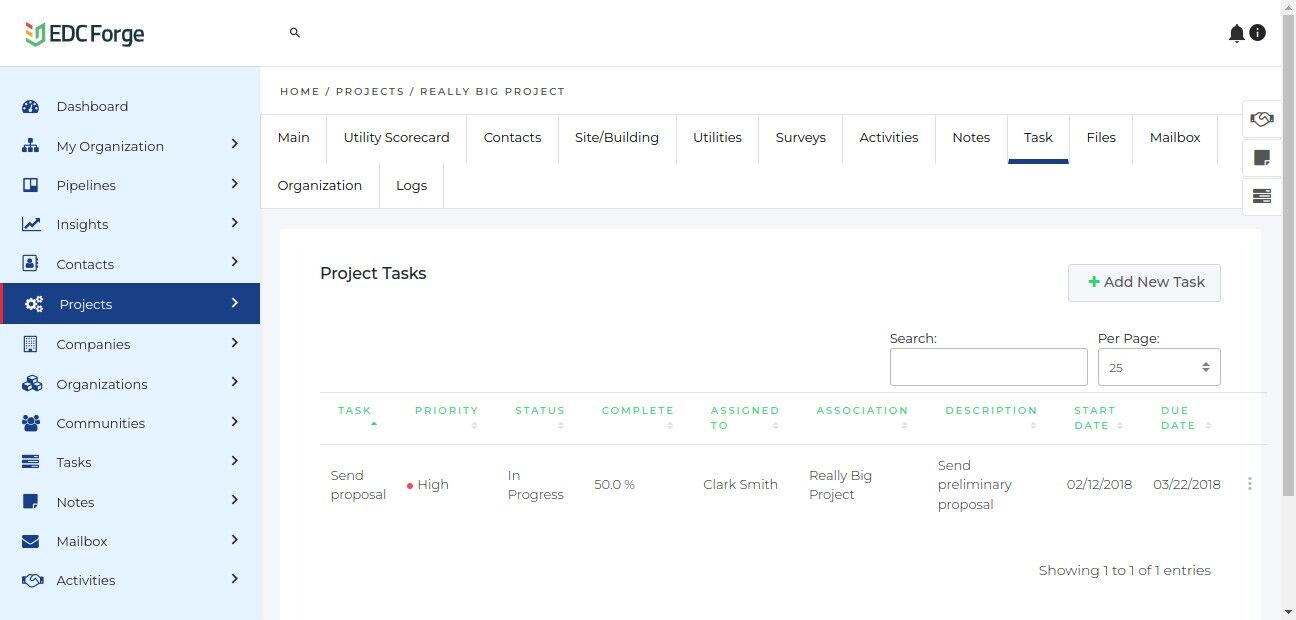Open the three-dot menu for Send proposal
Screen dimensions: 1296x620
click(x=1250, y=484)
